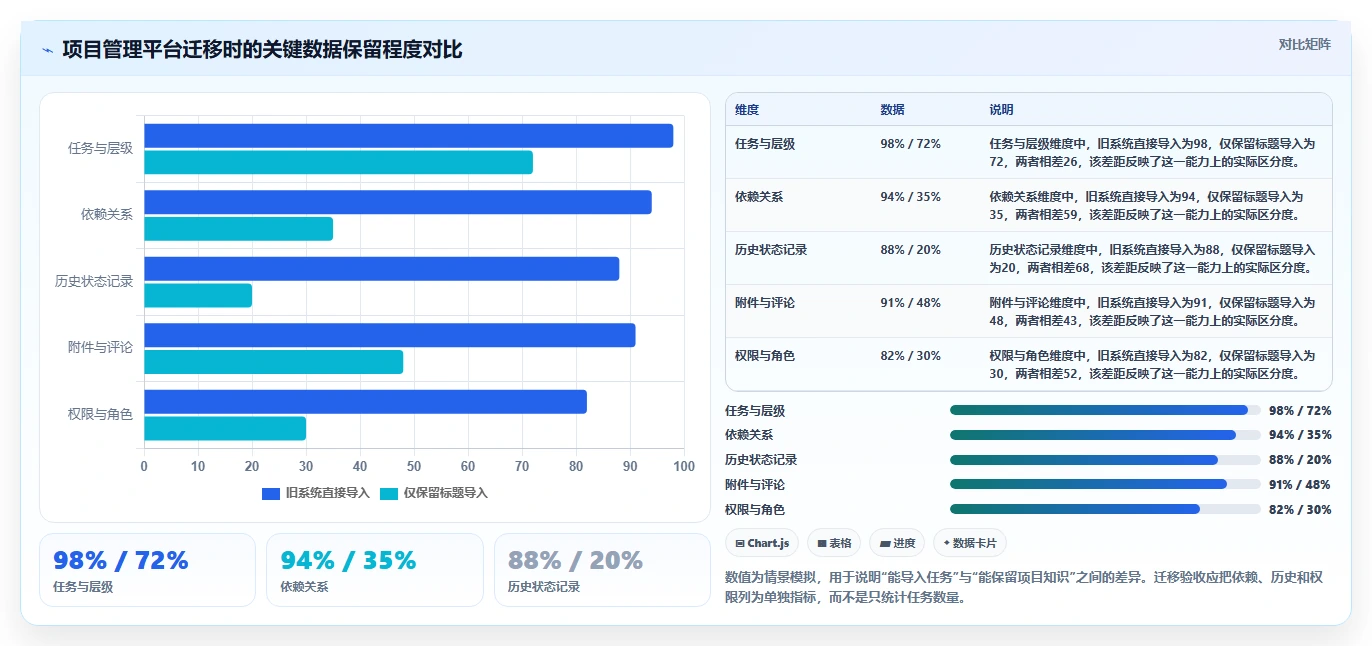Click the 任务与层级 y-axis label in chart

point(100,148)
